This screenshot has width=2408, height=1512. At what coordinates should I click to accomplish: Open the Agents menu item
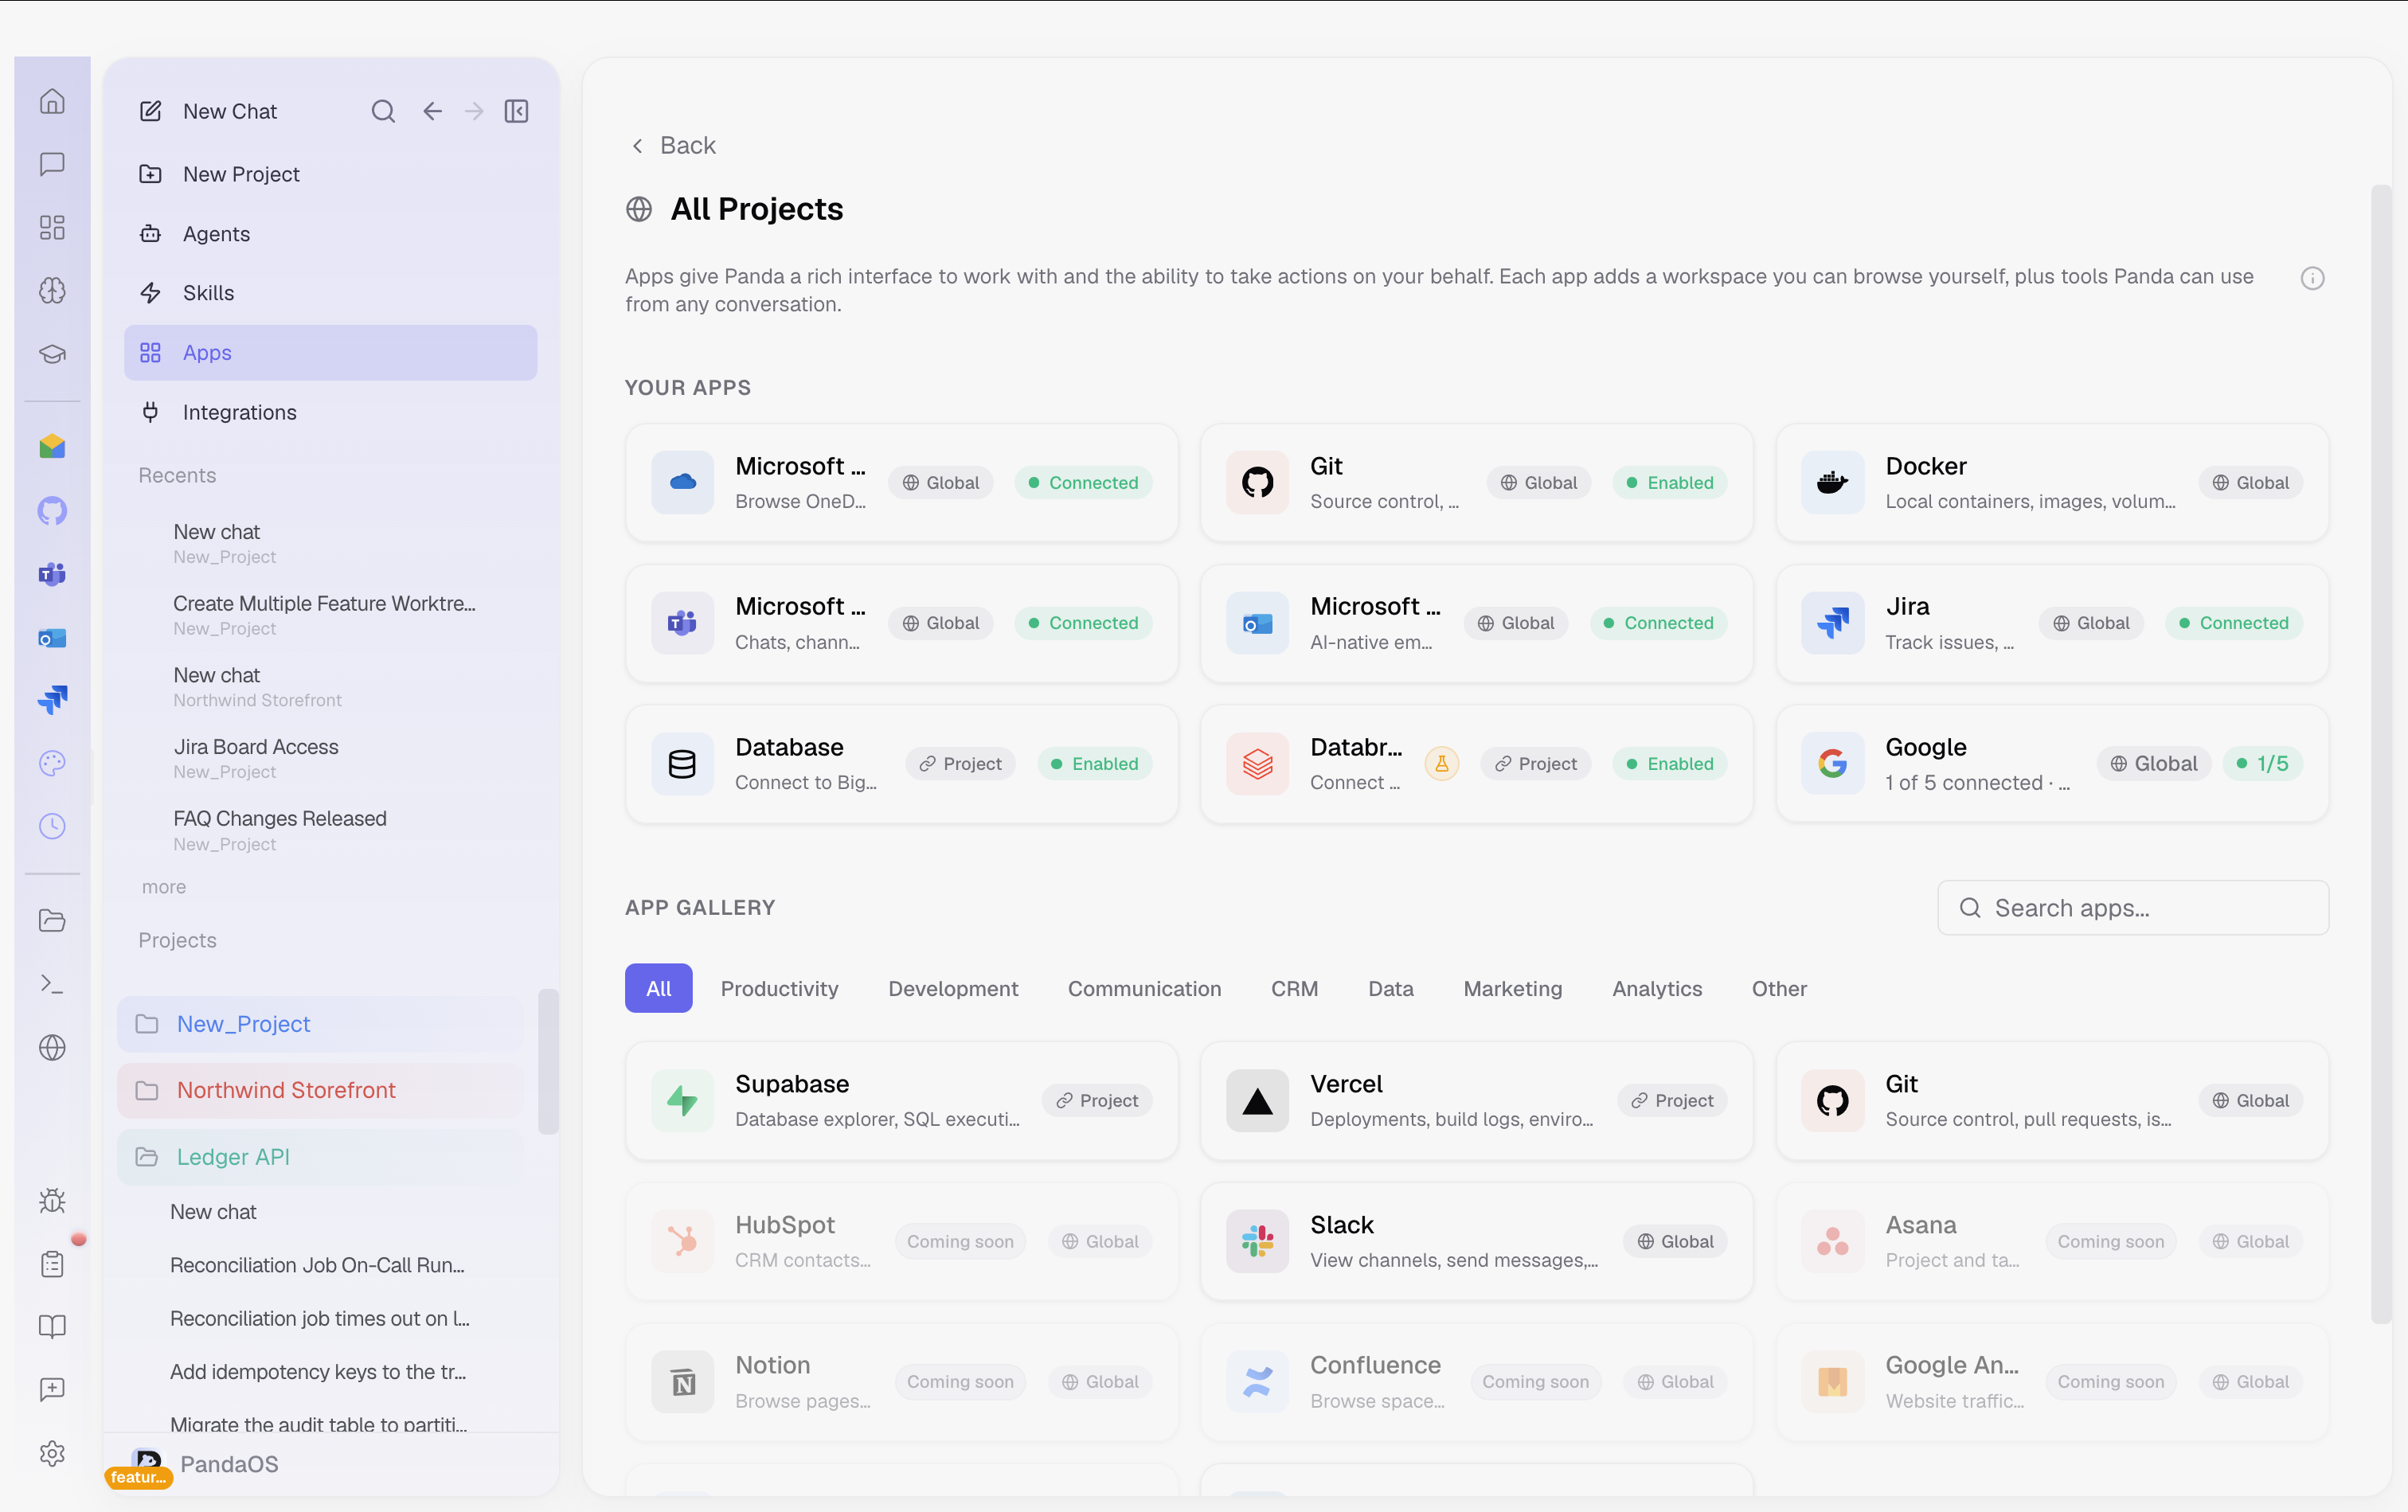pyautogui.click(x=330, y=234)
